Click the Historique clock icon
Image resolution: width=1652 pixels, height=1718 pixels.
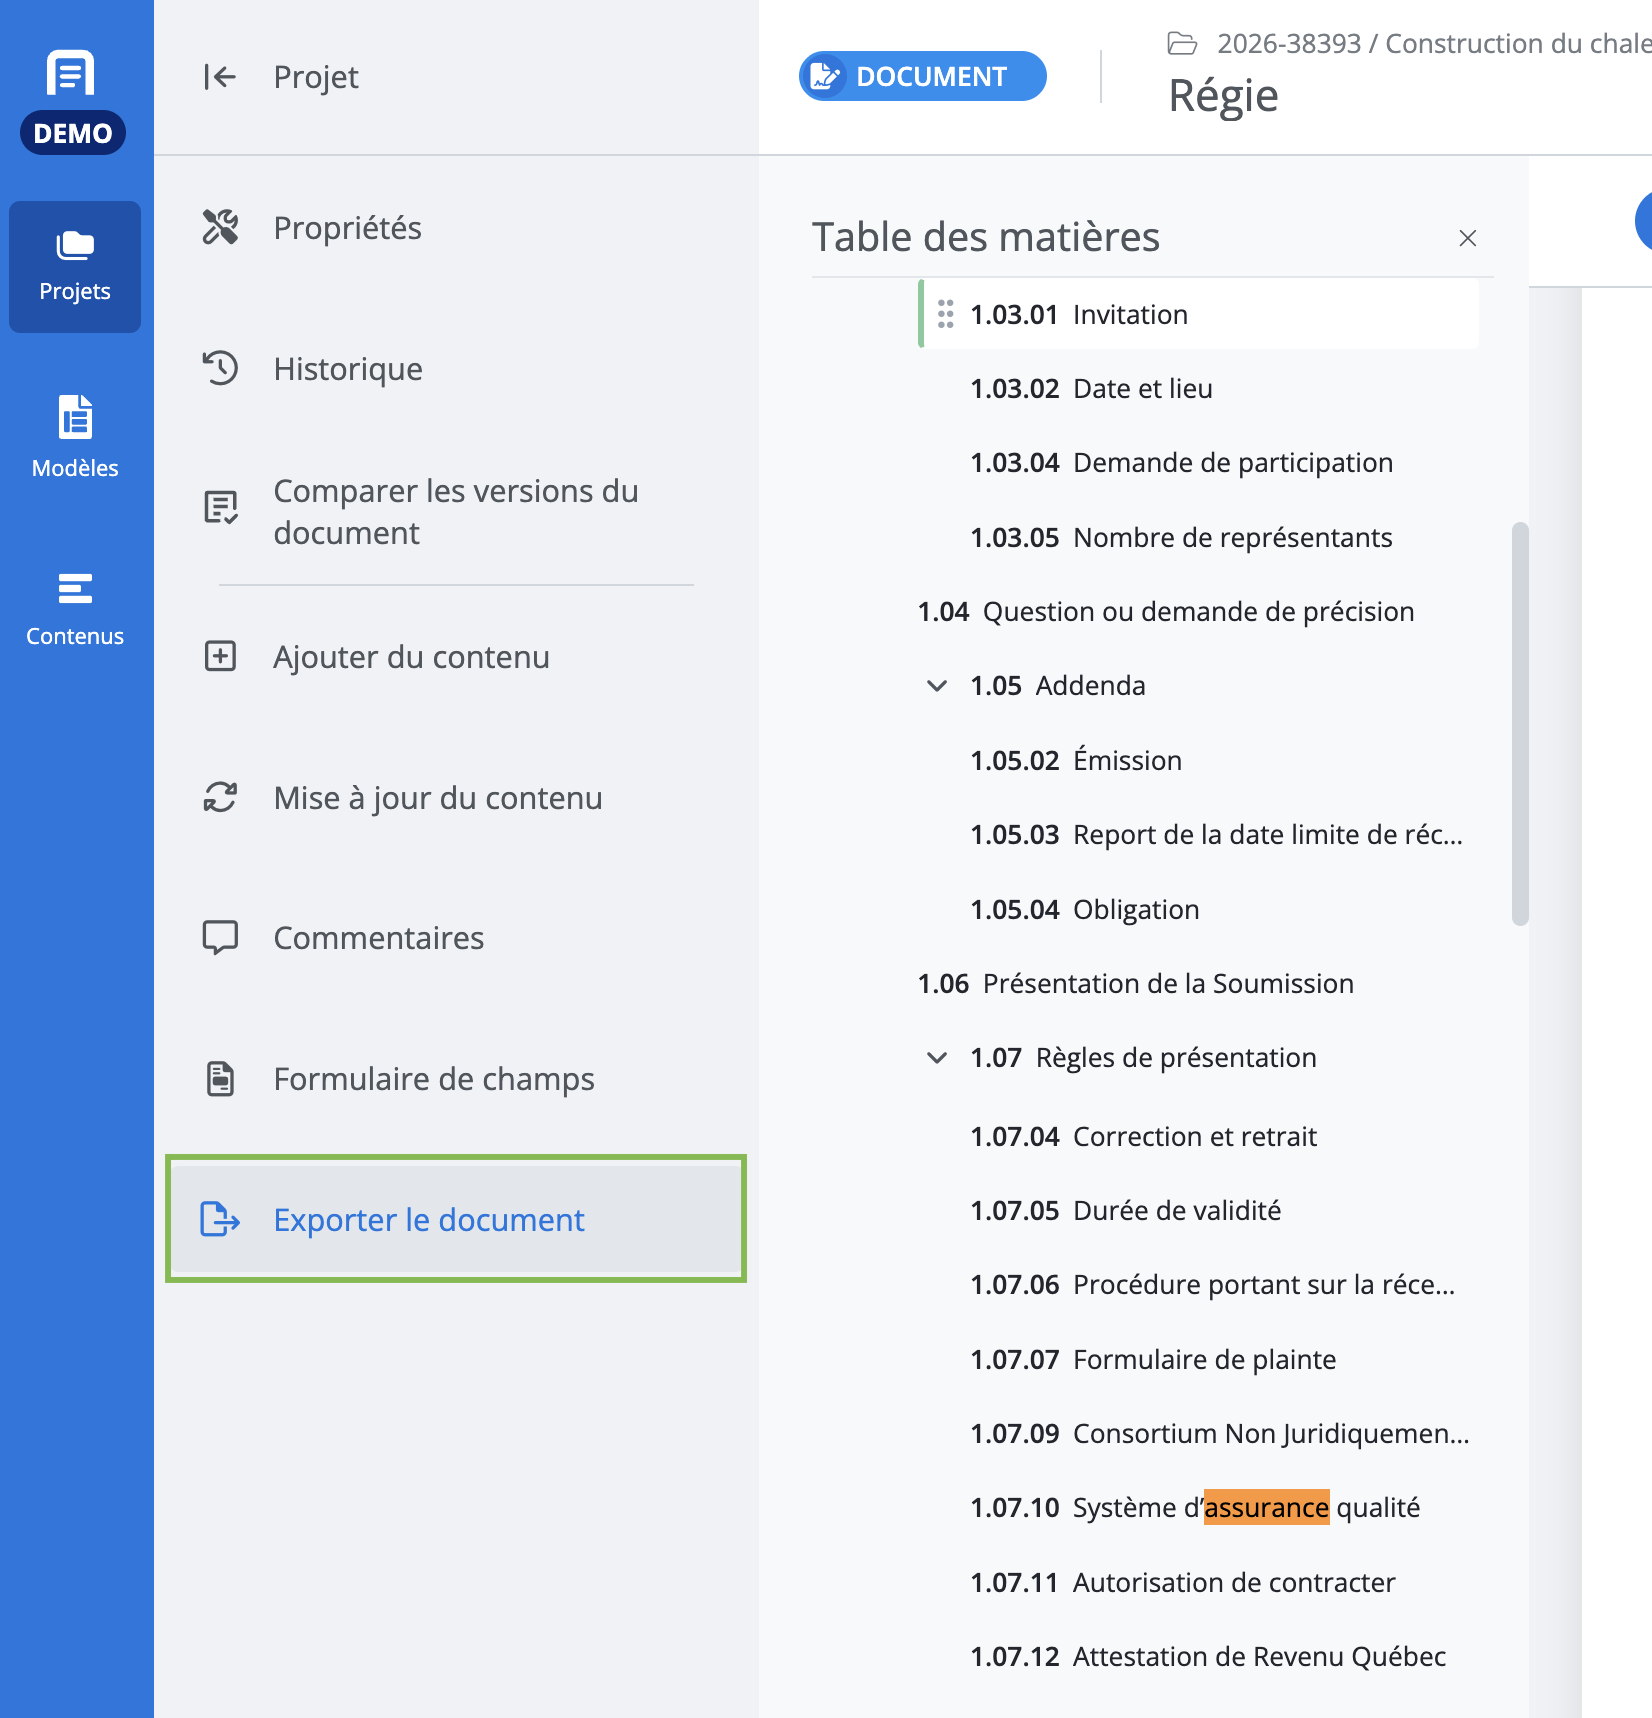[220, 369]
